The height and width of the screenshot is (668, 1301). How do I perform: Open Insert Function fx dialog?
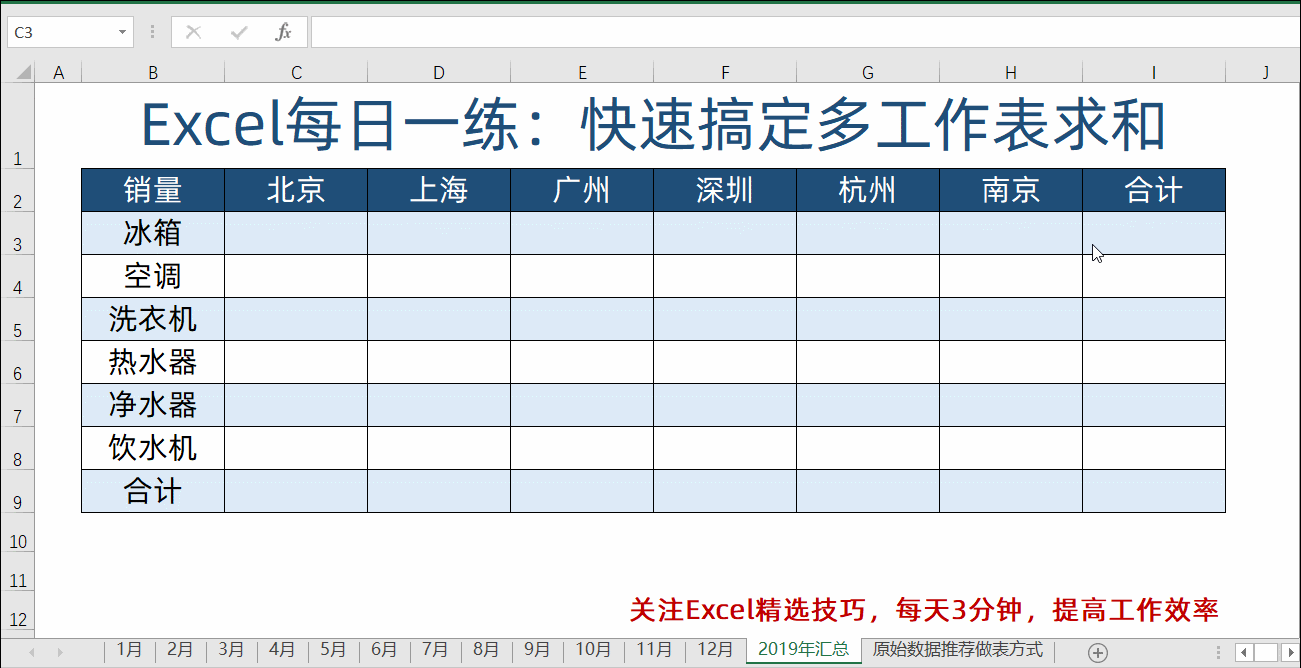coord(284,32)
